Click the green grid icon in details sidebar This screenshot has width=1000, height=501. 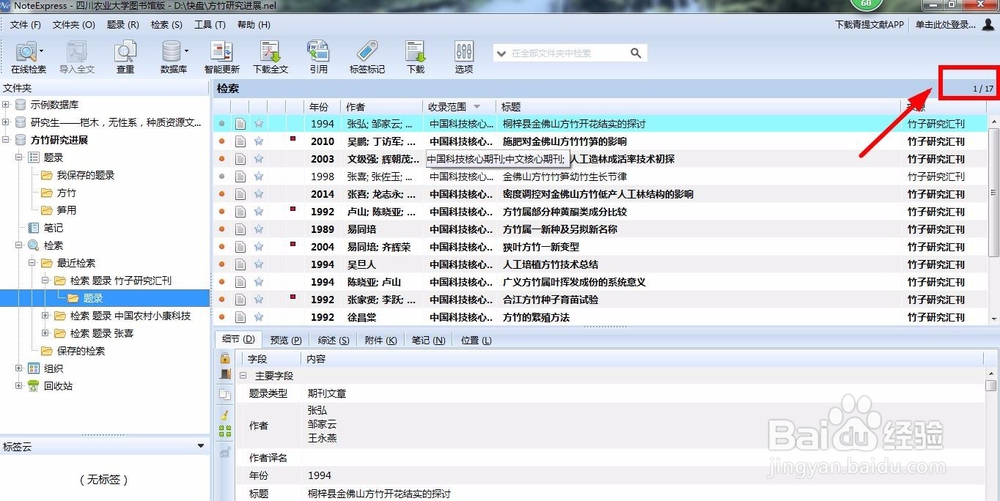coord(224,431)
